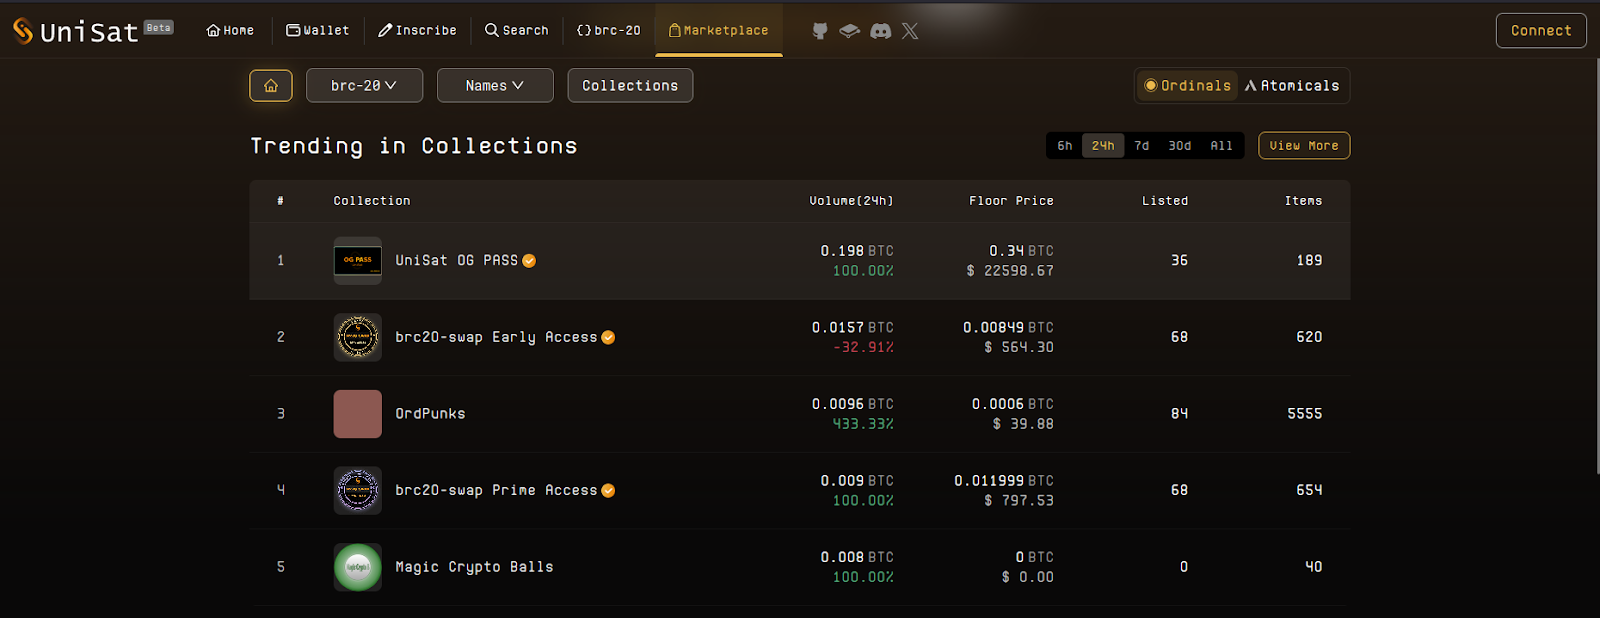Click the 0.00849 BTC floor price
Screen dimensions: 1600x618
[x=1008, y=328]
